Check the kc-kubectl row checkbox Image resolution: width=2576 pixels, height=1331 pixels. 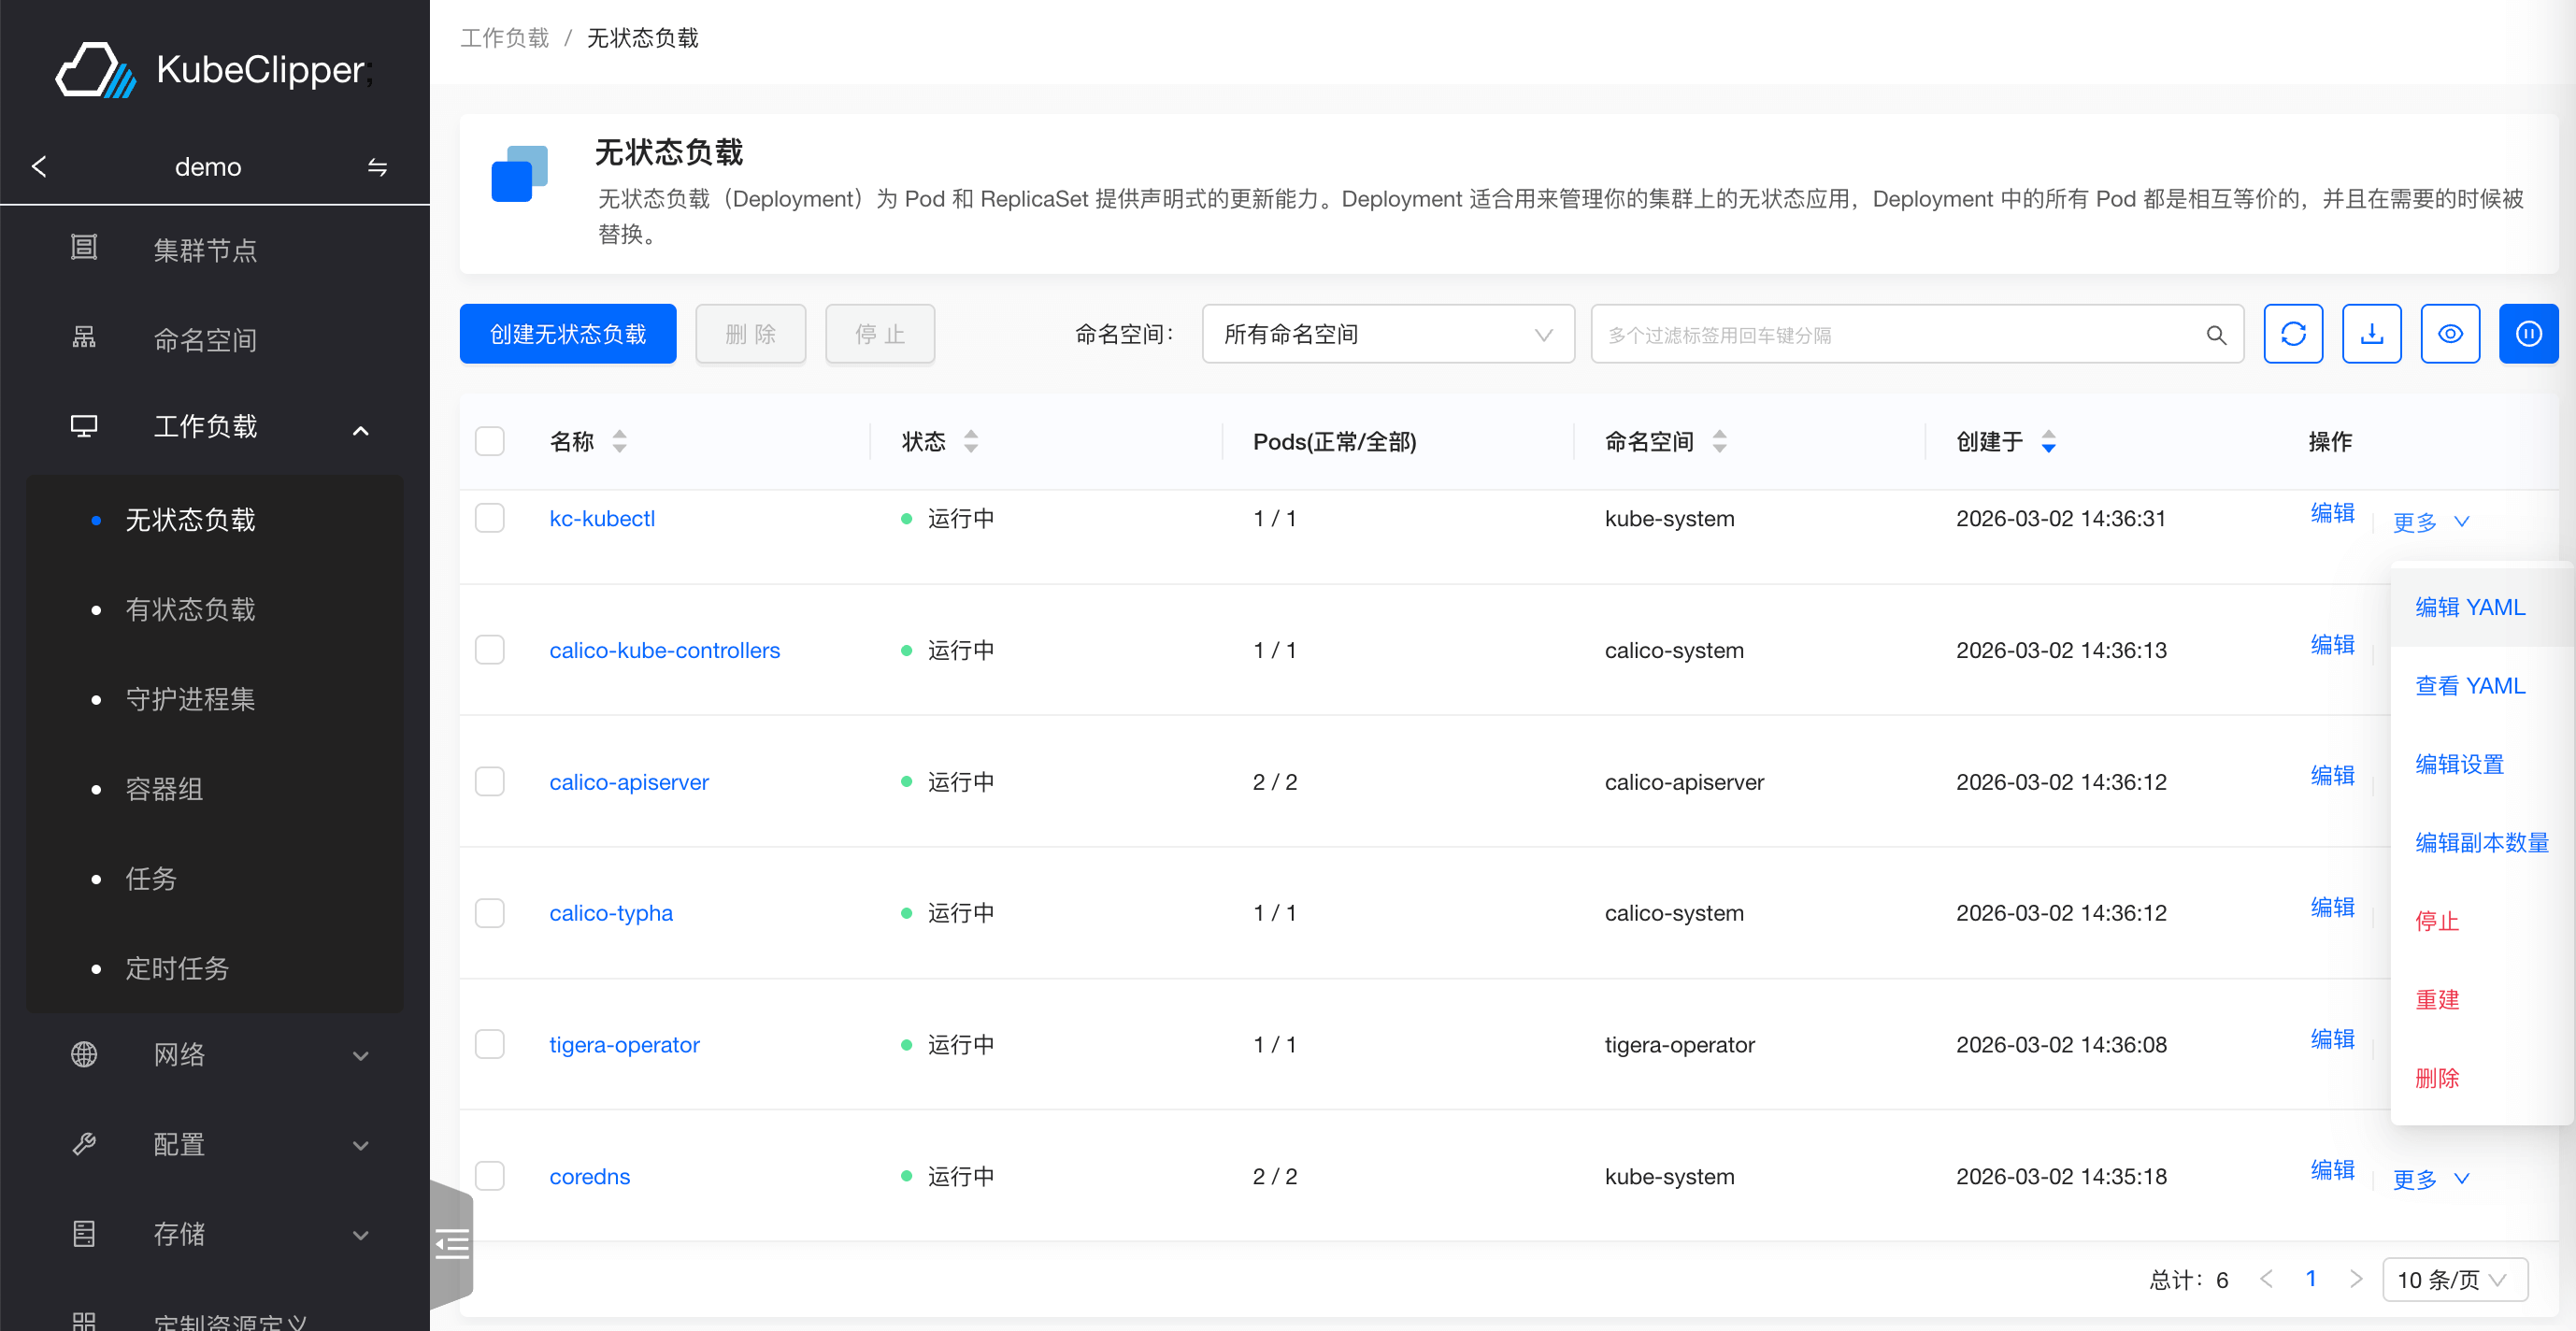click(489, 518)
